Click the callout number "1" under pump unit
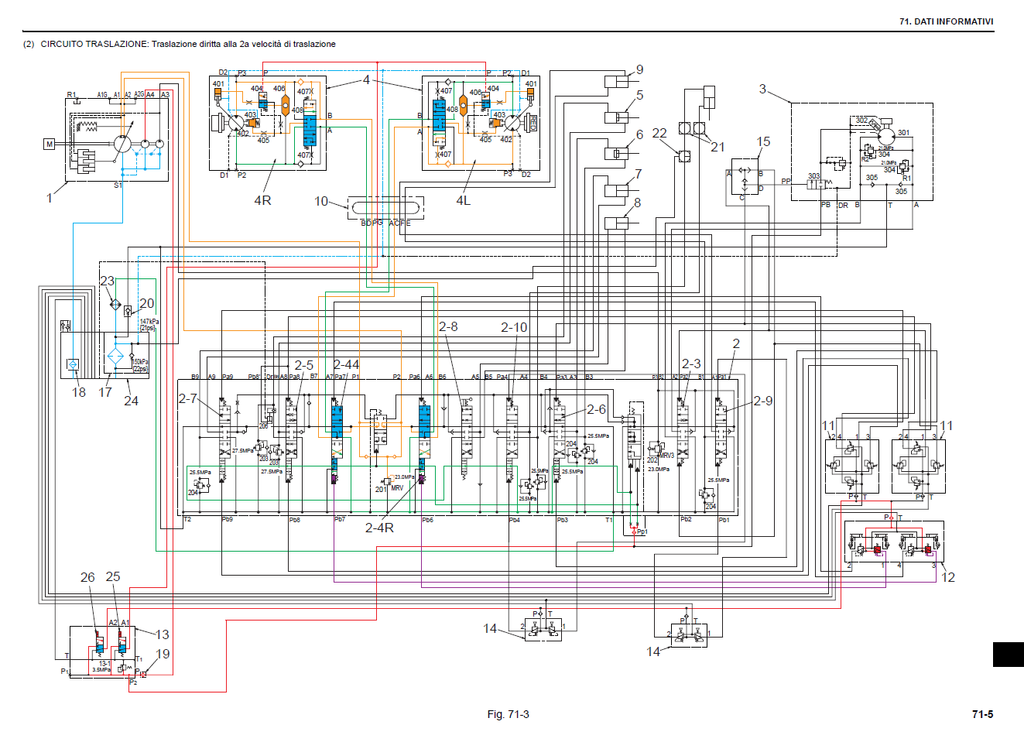 pyautogui.click(x=49, y=197)
